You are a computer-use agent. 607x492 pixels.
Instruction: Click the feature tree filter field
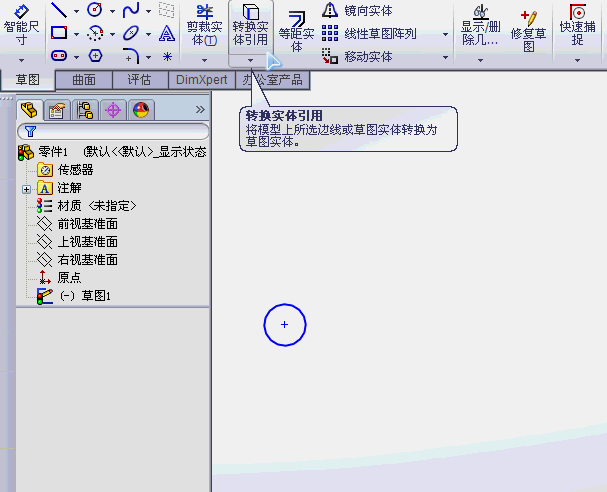[113, 132]
